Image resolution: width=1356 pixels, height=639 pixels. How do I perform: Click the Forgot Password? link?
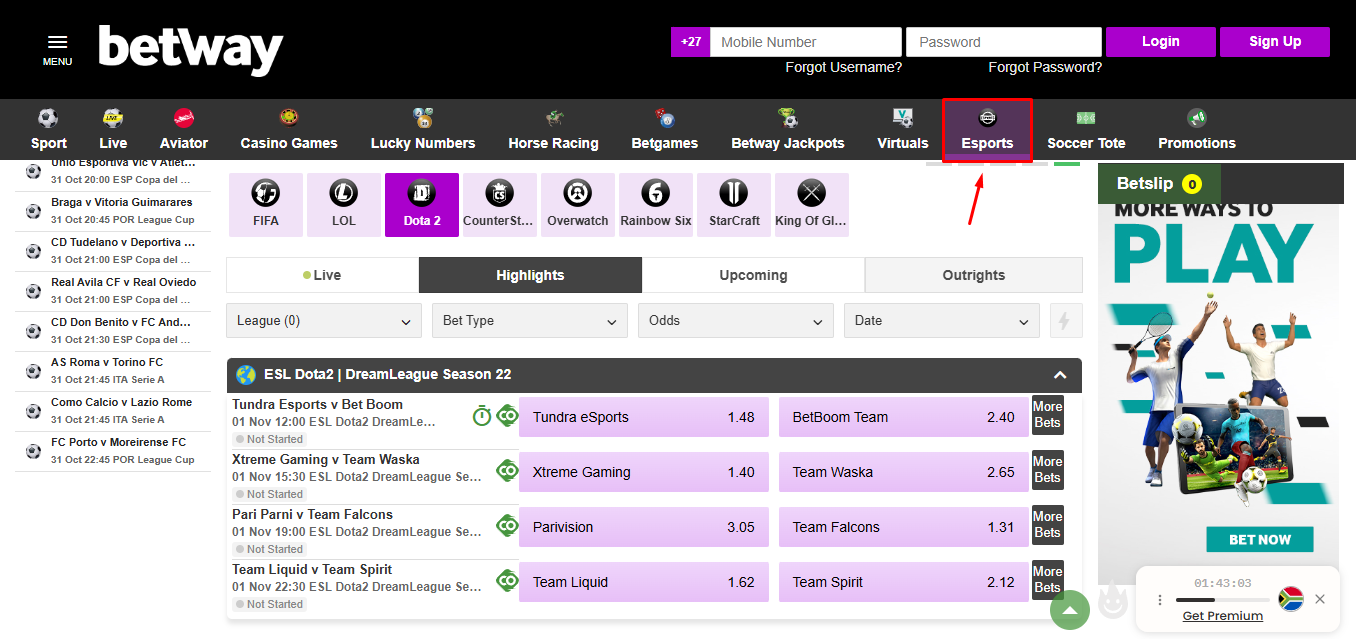tap(1045, 67)
